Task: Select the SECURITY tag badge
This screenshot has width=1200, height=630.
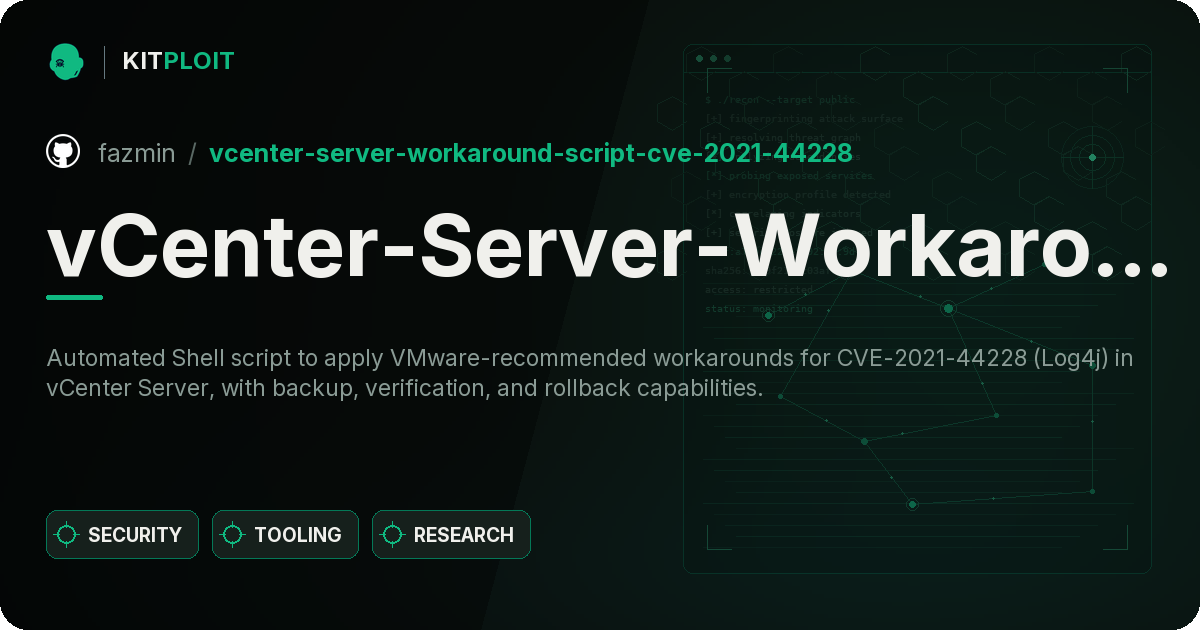Action: tap(122, 535)
